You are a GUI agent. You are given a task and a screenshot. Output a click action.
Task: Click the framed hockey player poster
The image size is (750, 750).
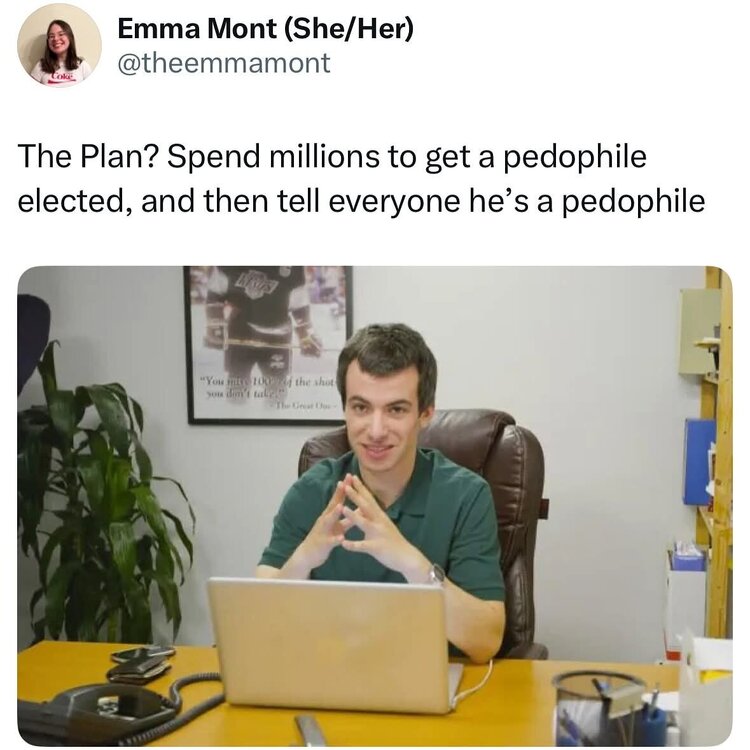(x=267, y=345)
